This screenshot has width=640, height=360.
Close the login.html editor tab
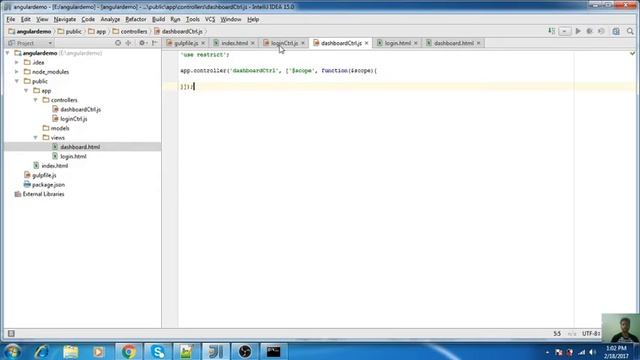coord(416,43)
